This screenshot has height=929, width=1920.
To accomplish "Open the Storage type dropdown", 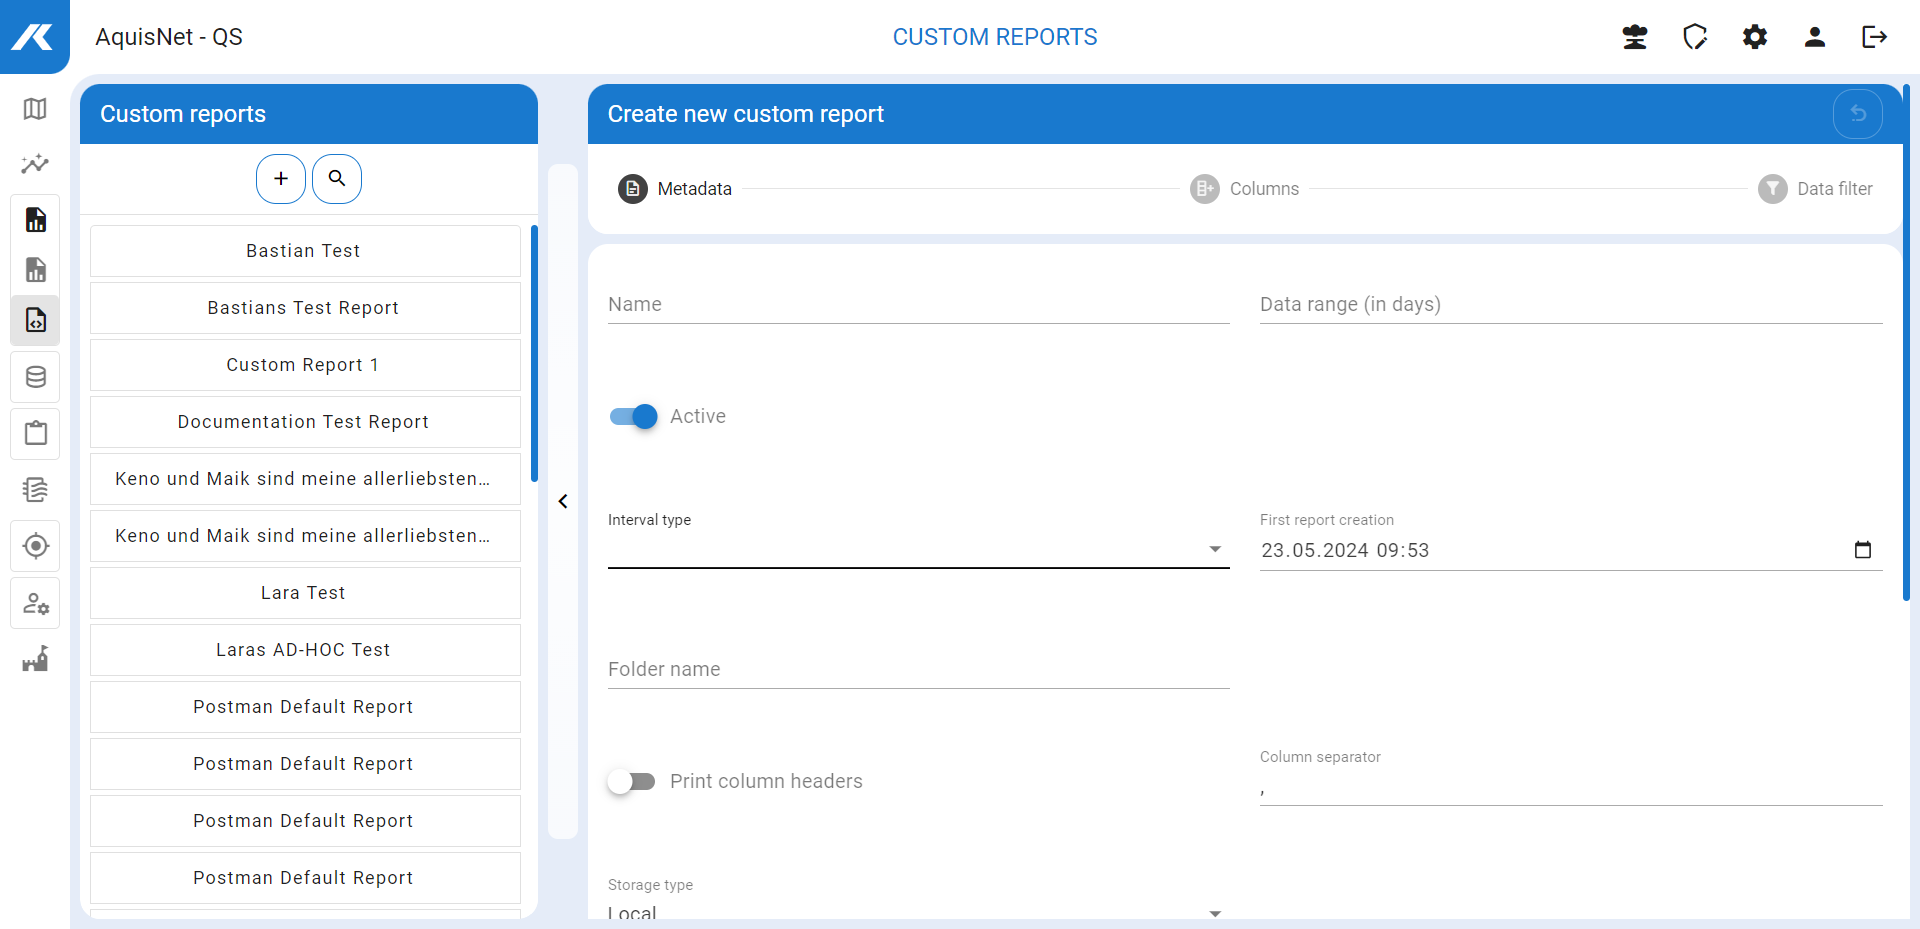I will coord(918,911).
